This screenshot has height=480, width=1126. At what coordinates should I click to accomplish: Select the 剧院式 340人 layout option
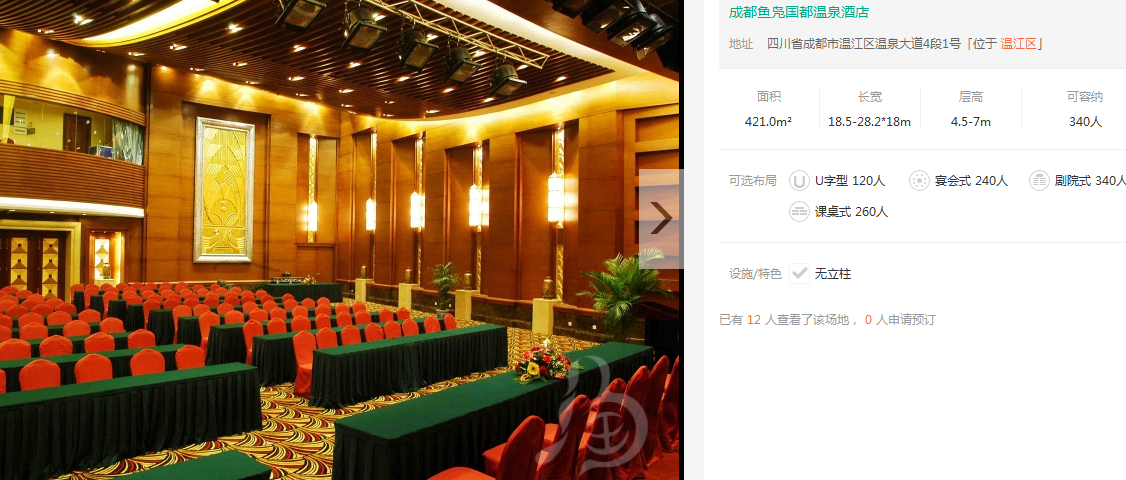tap(1090, 180)
